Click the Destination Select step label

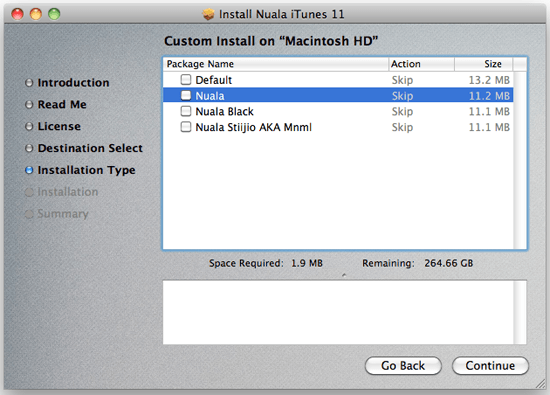[x=90, y=148]
